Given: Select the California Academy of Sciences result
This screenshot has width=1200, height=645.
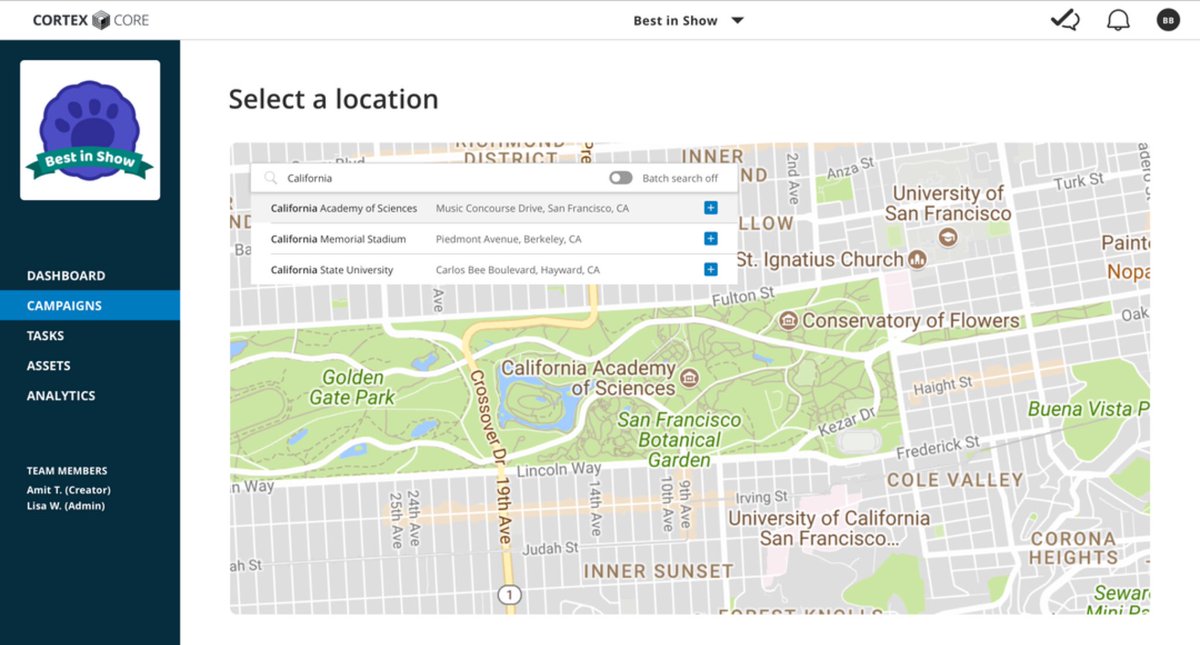Looking at the screenshot, I should (494, 208).
